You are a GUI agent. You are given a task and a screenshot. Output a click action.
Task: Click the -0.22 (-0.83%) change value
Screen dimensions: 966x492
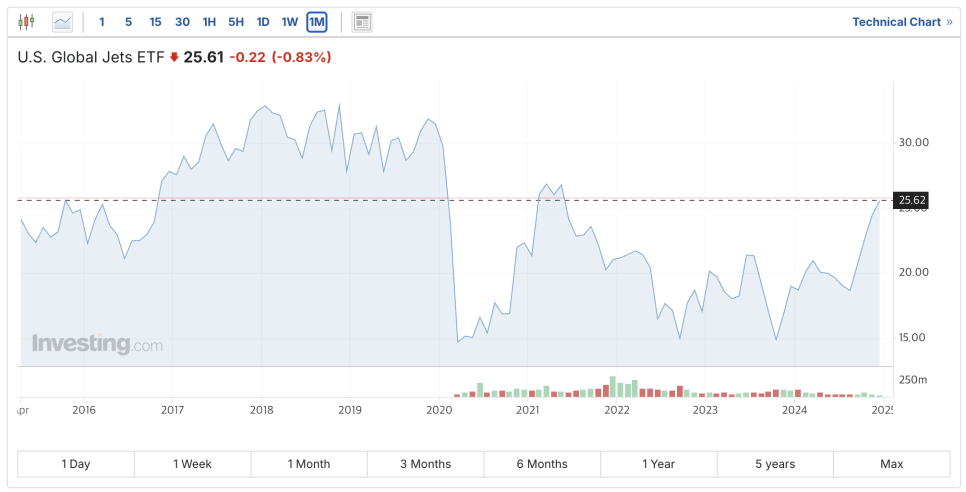coord(280,57)
